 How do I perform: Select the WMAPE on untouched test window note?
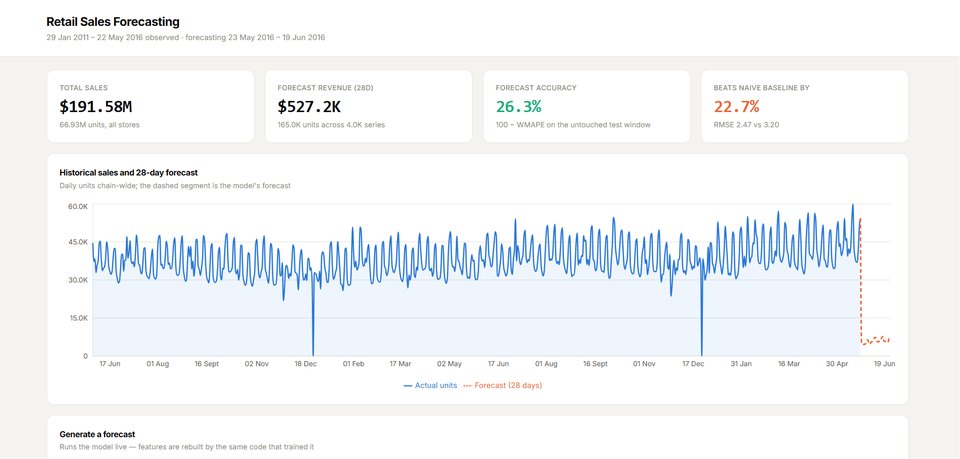pyautogui.click(x=573, y=125)
